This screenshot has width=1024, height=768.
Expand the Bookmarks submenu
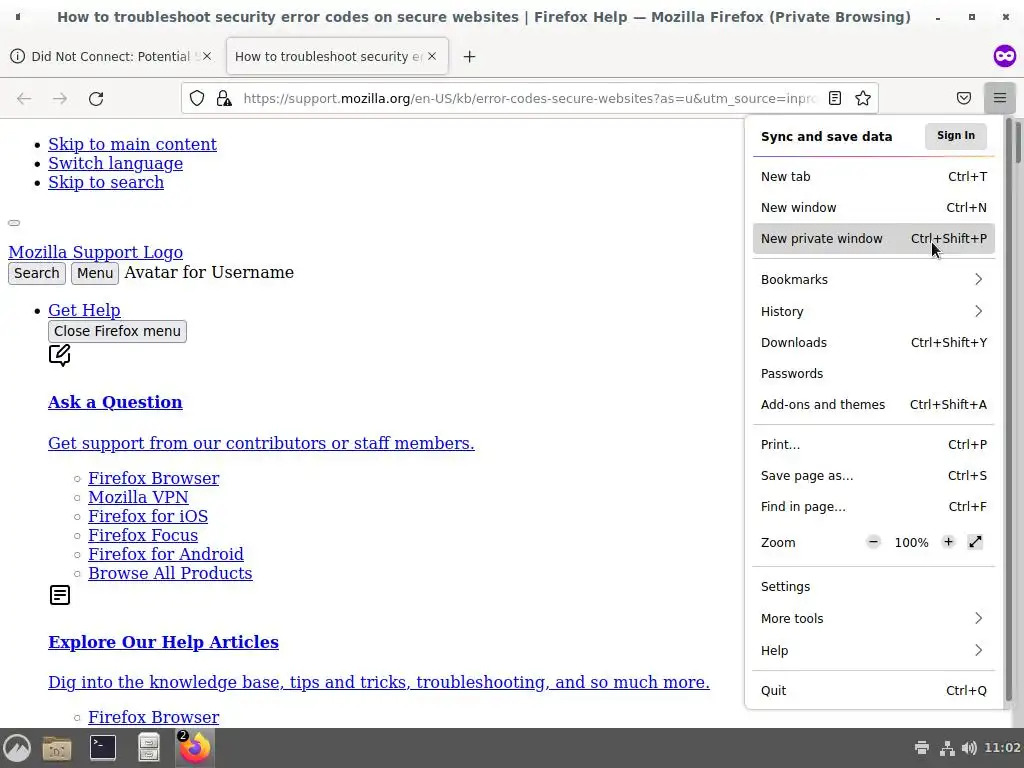(x=873, y=280)
